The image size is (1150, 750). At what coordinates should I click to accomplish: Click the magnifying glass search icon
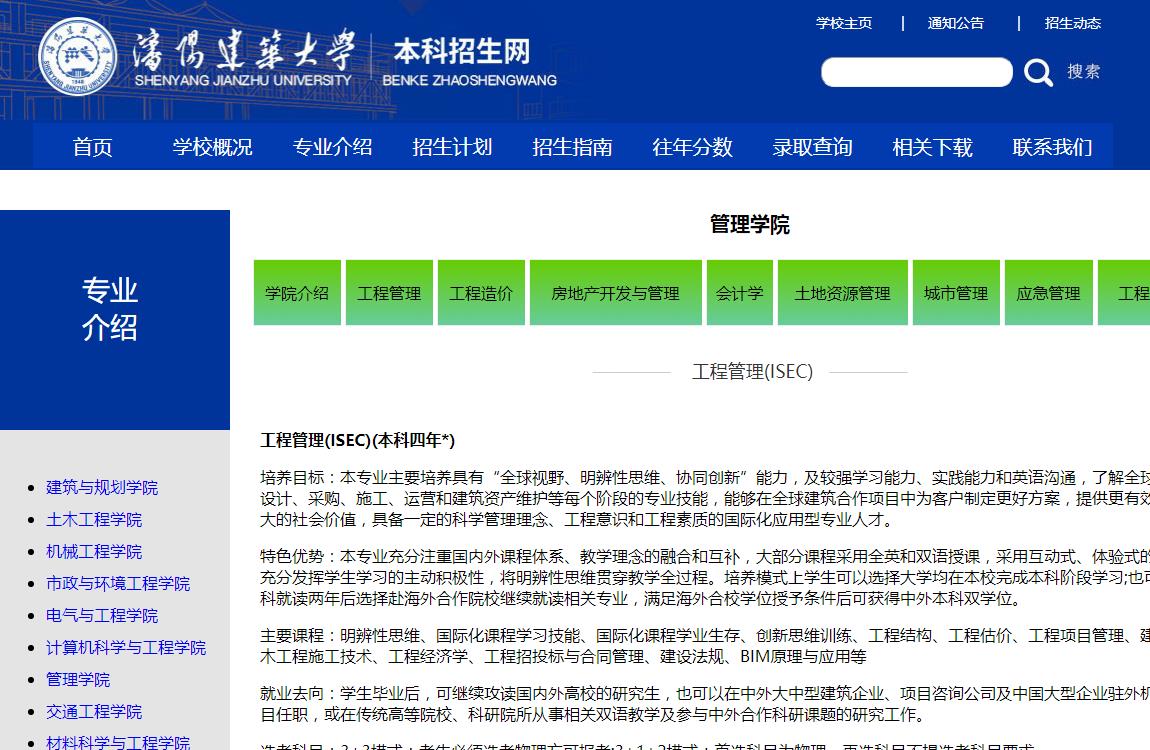[1039, 72]
